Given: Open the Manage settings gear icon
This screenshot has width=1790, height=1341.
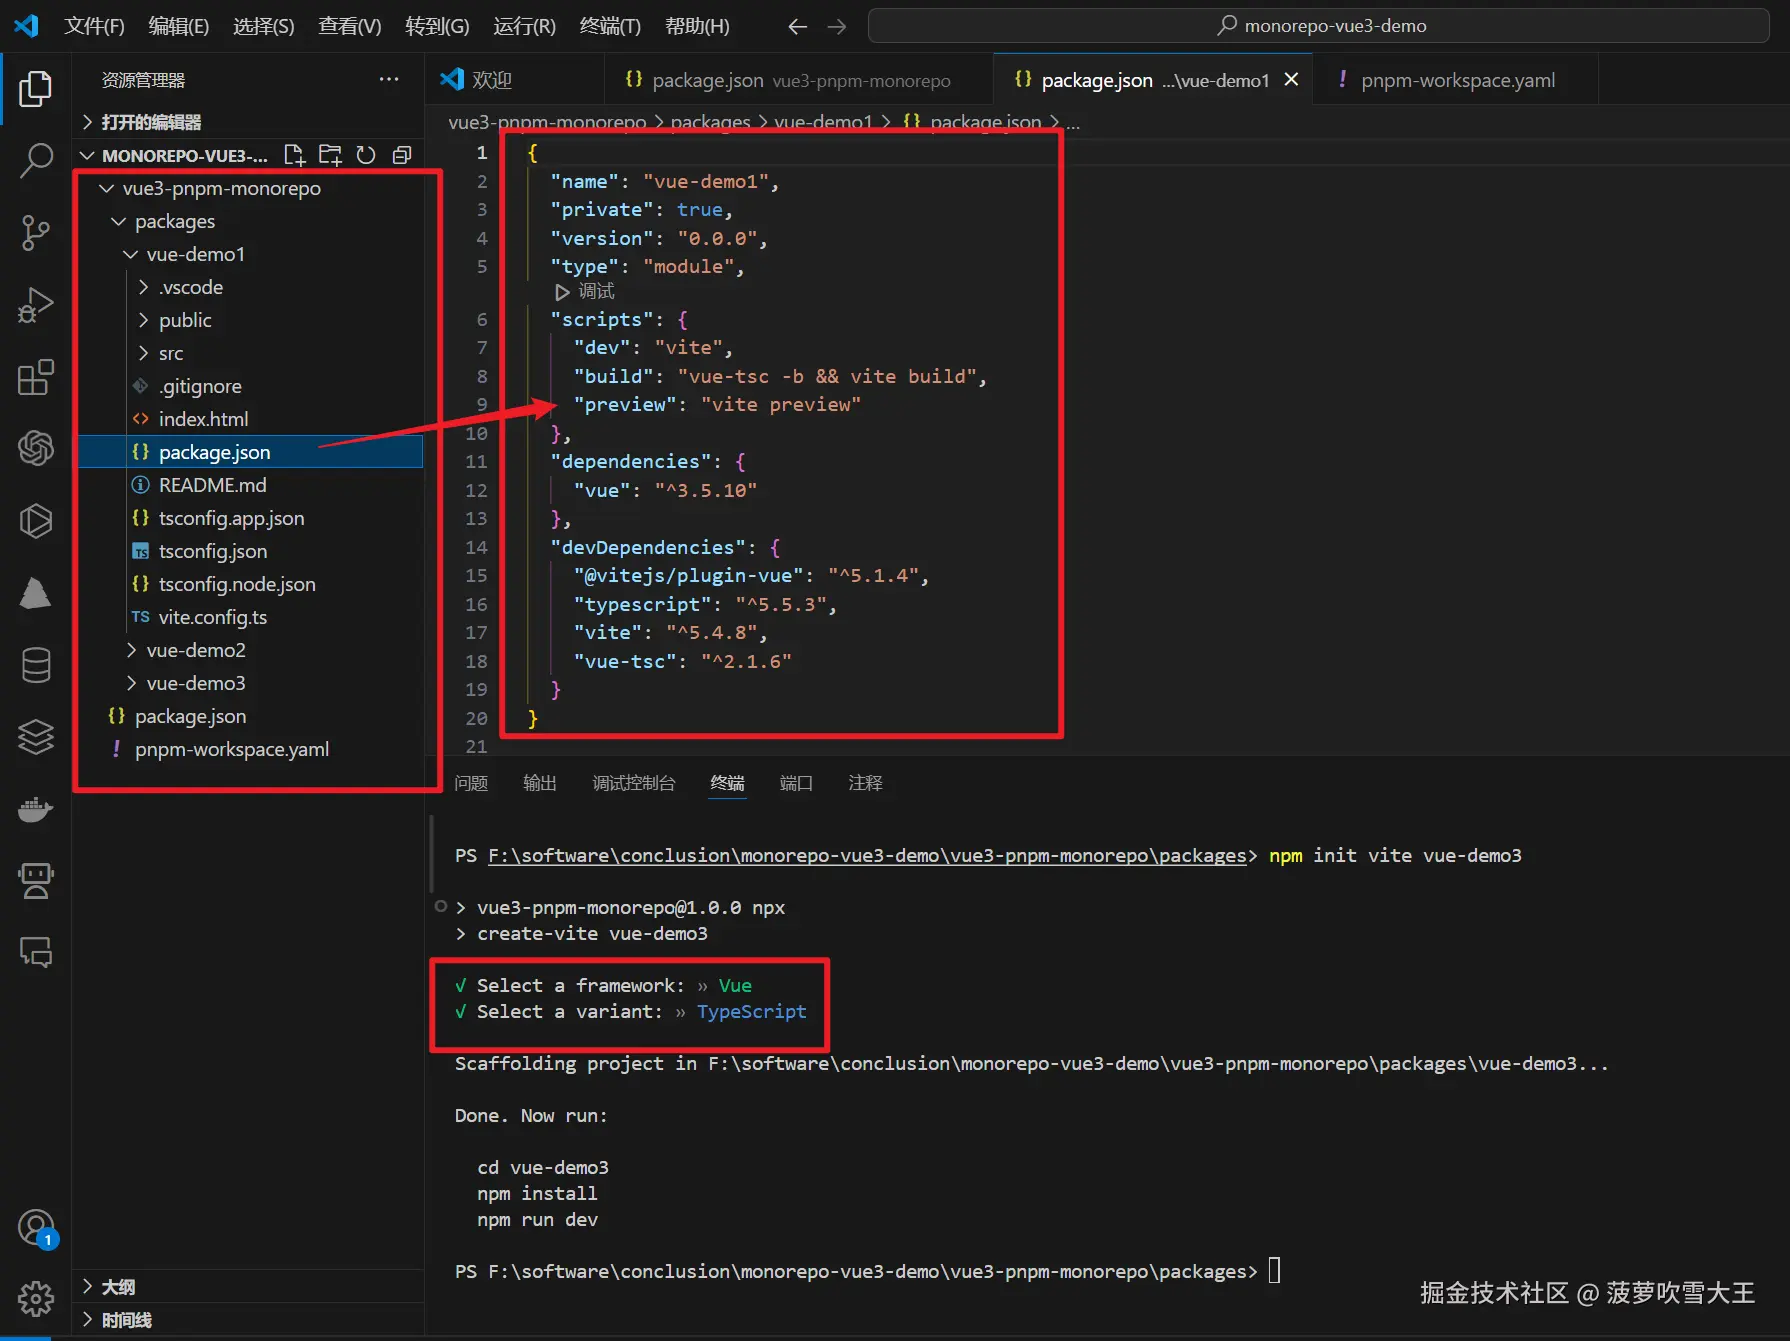Looking at the screenshot, I should point(36,1298).
